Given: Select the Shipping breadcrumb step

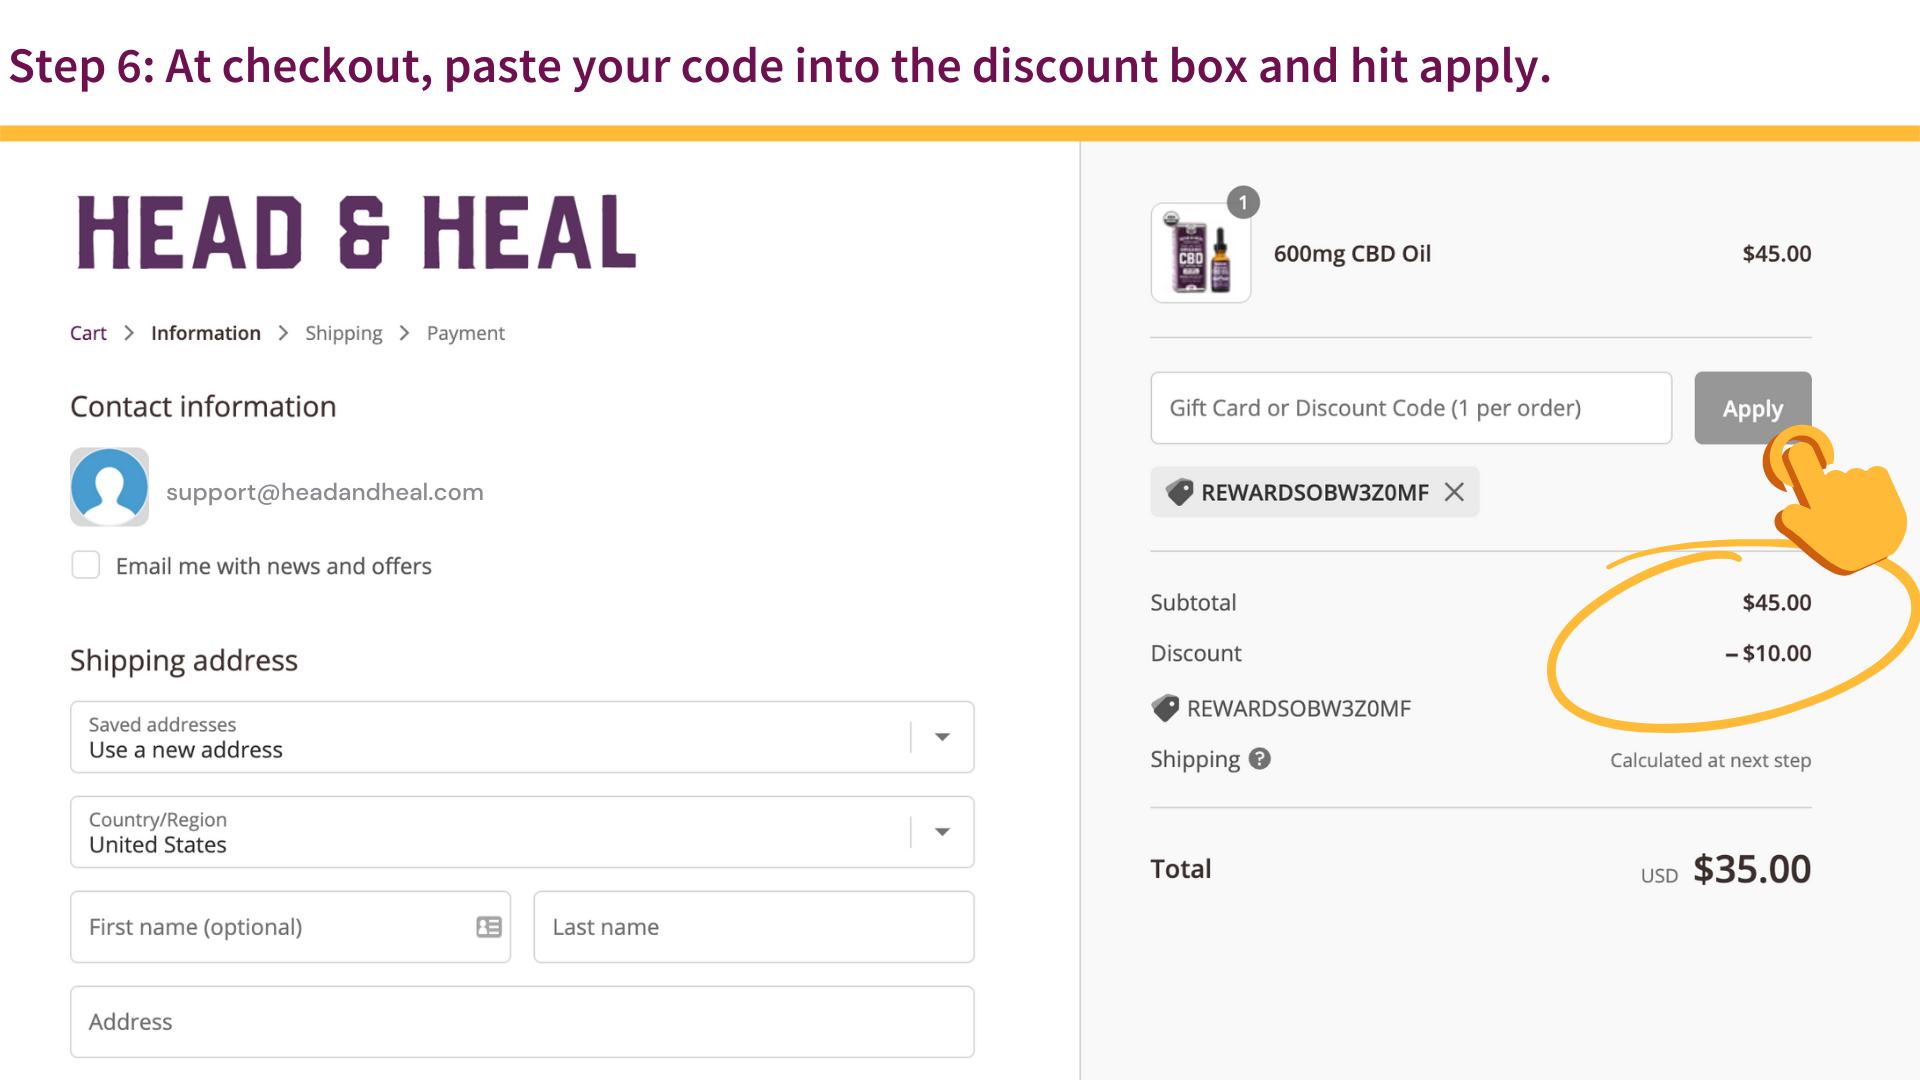Looking at the screenshot, I should coord(343,333).
